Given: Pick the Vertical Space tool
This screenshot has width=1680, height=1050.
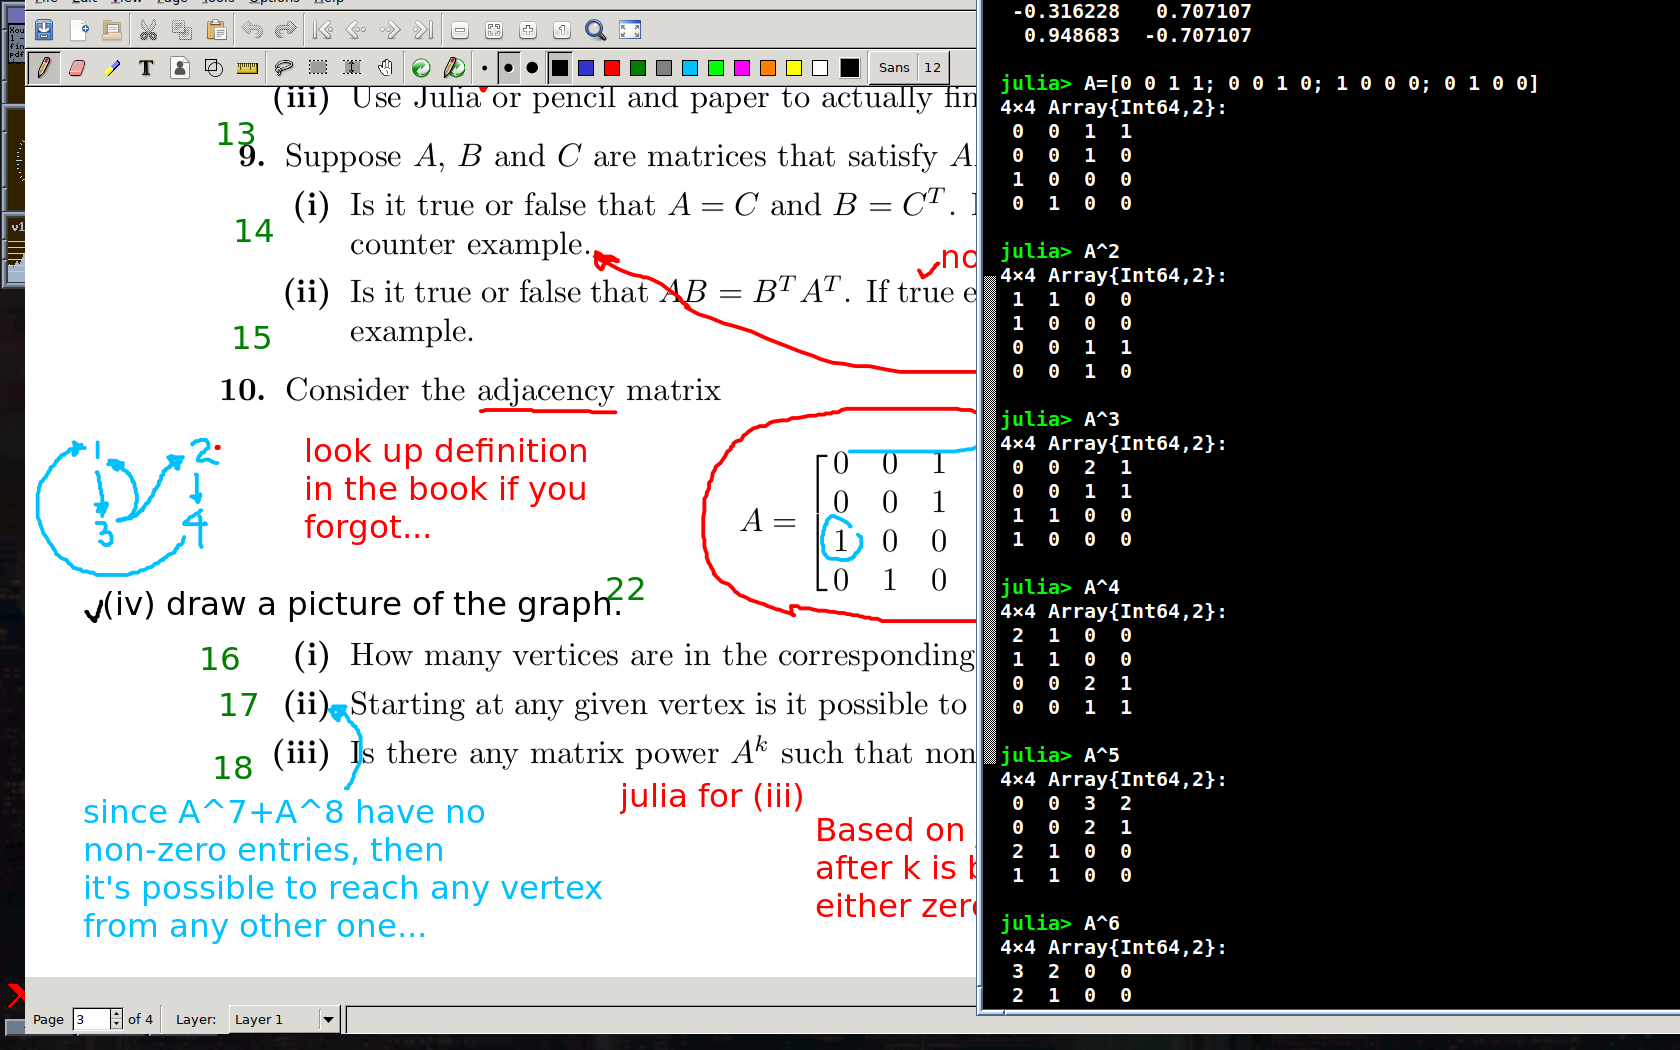Looking at the screenshot, I should (352, 68).
